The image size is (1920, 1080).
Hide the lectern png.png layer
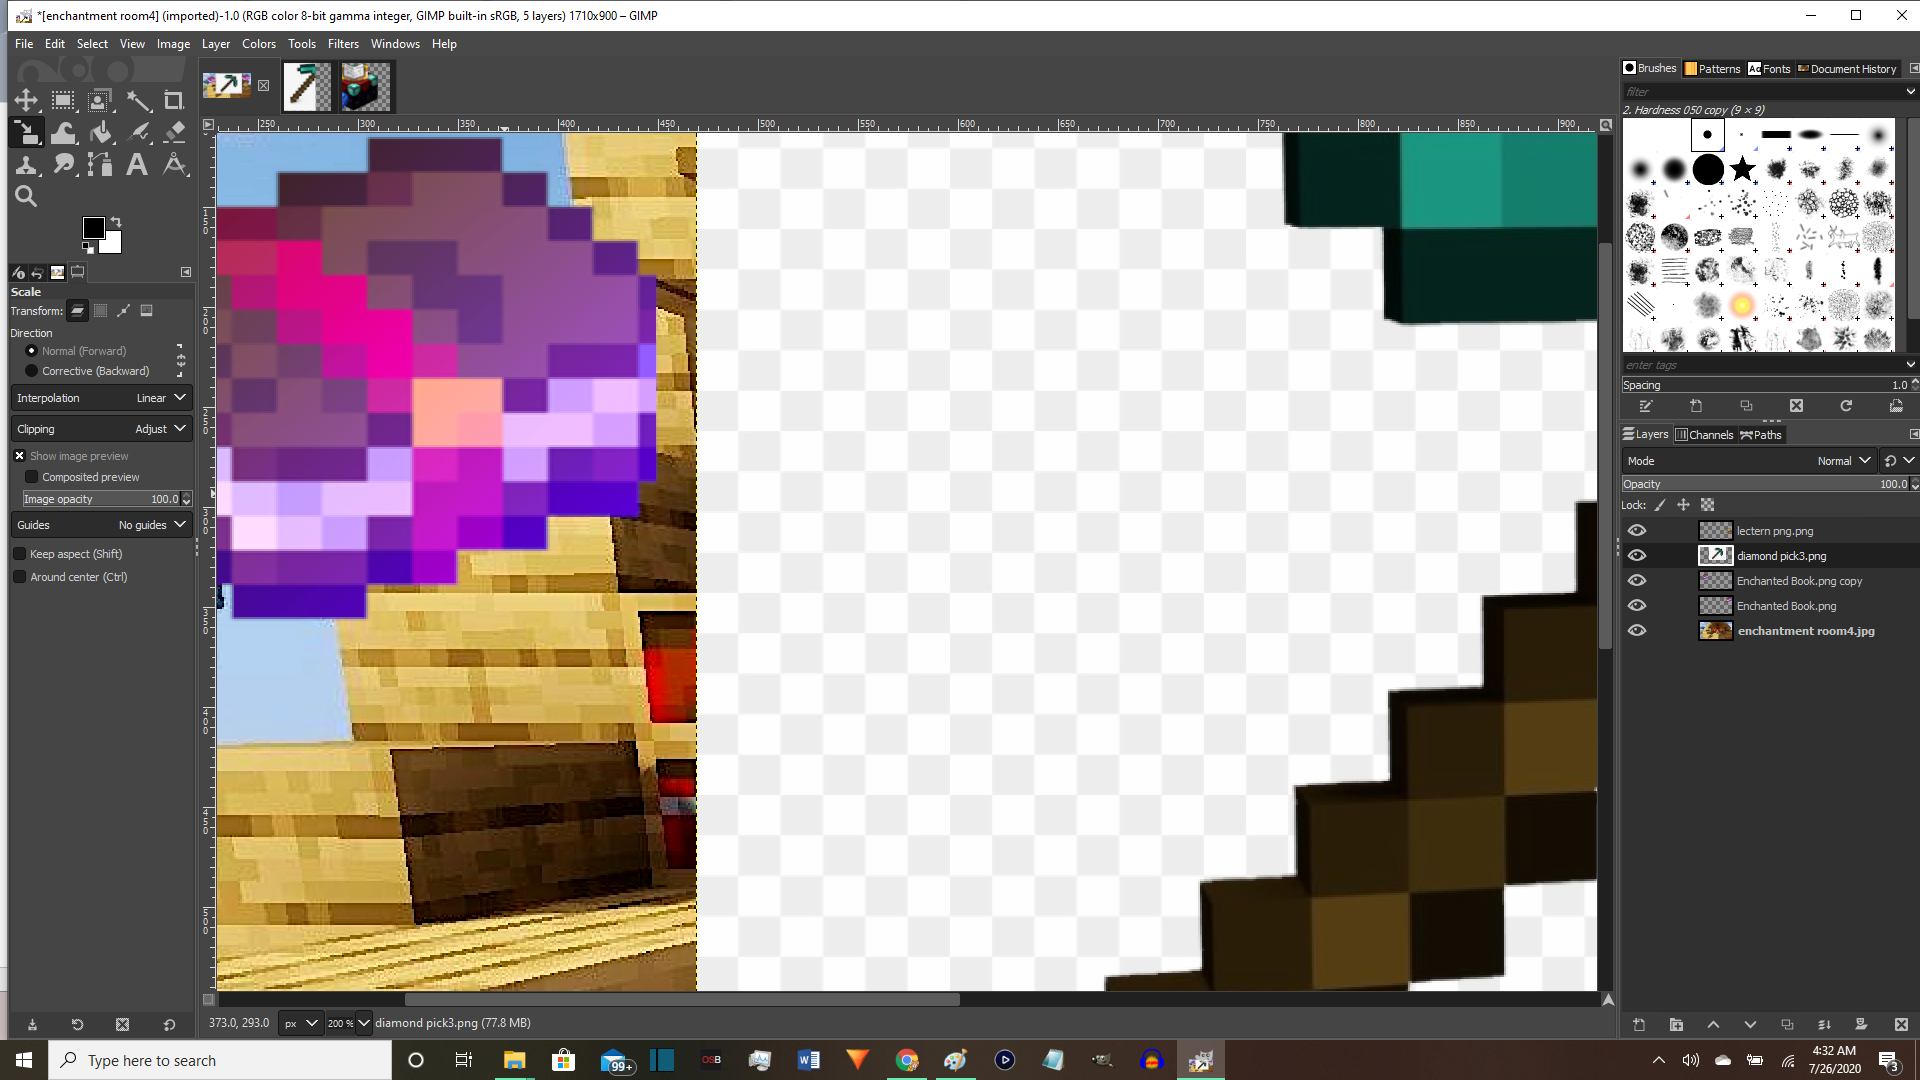point(1637,531)
